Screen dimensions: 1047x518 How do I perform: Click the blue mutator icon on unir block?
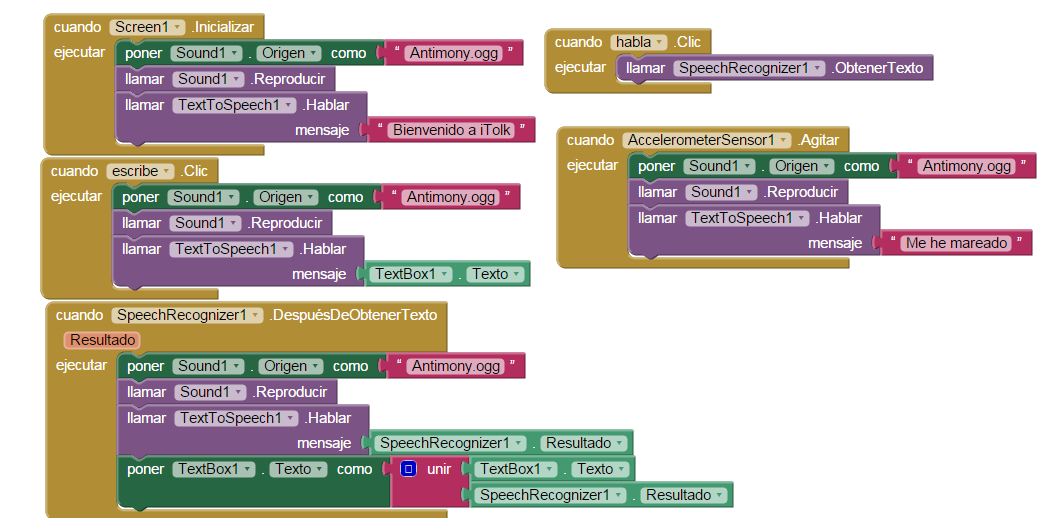coord(409,469)
